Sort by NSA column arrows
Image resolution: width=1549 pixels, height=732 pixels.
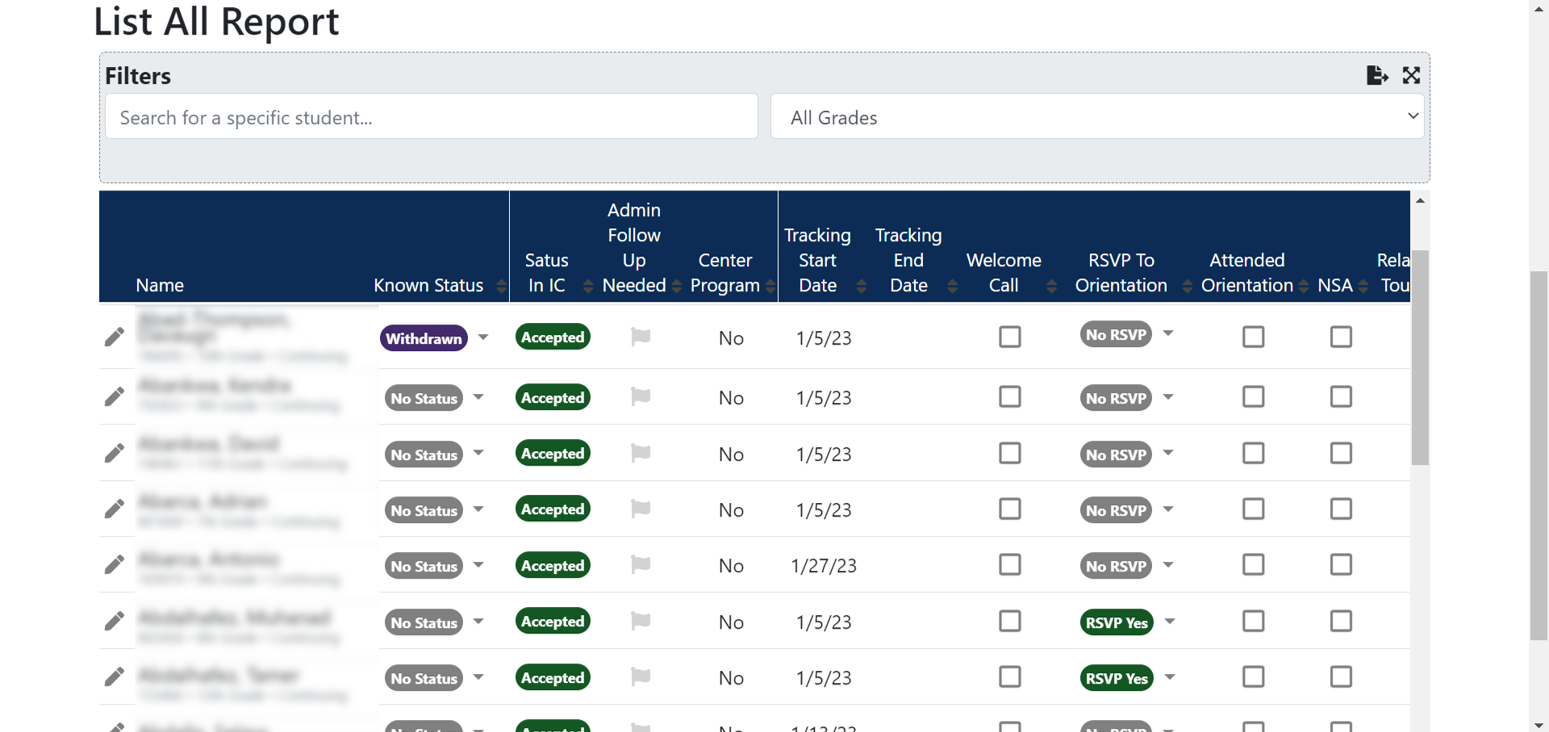click(x=1363, y=286)
